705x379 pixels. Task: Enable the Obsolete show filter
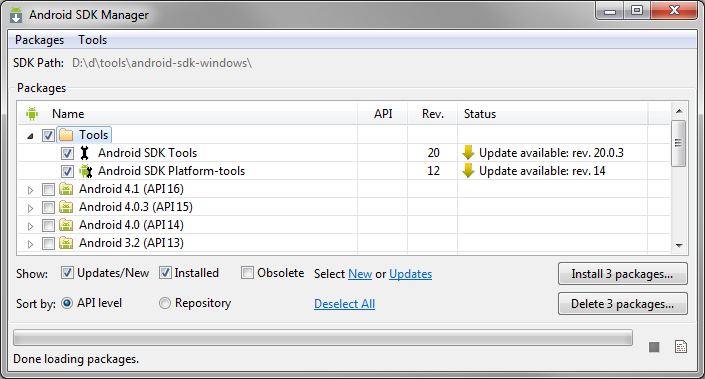(247, 272)
